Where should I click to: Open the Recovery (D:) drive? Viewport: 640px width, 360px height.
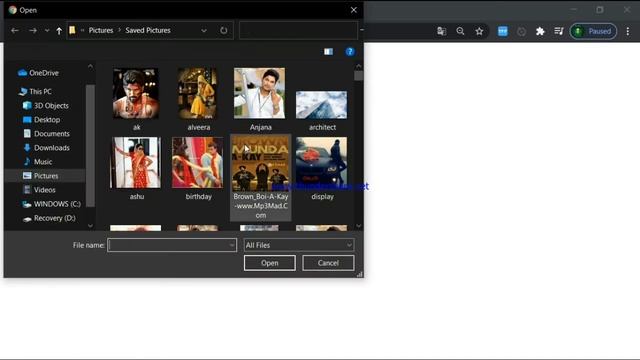[49, 218]
